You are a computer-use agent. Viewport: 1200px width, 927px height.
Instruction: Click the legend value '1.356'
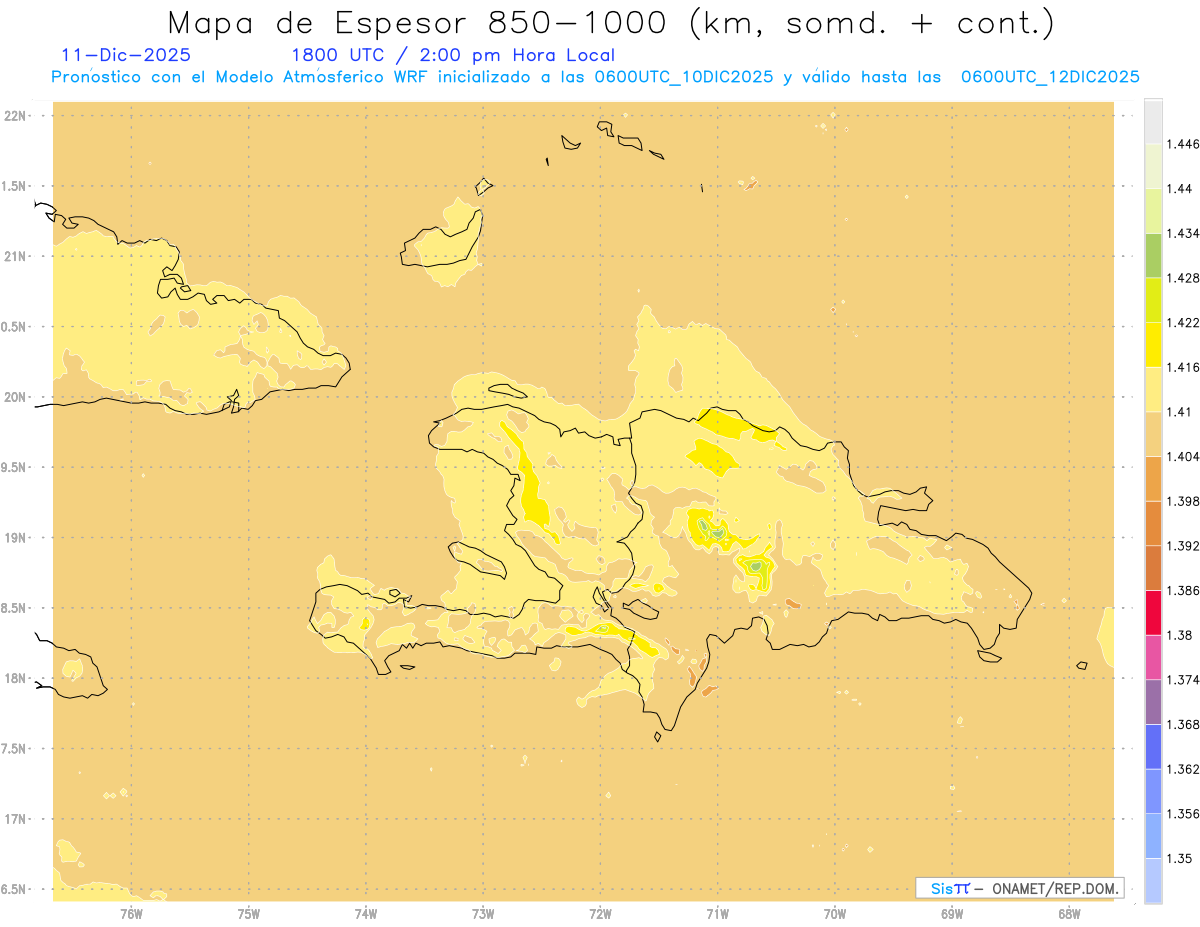point(1183,814)
